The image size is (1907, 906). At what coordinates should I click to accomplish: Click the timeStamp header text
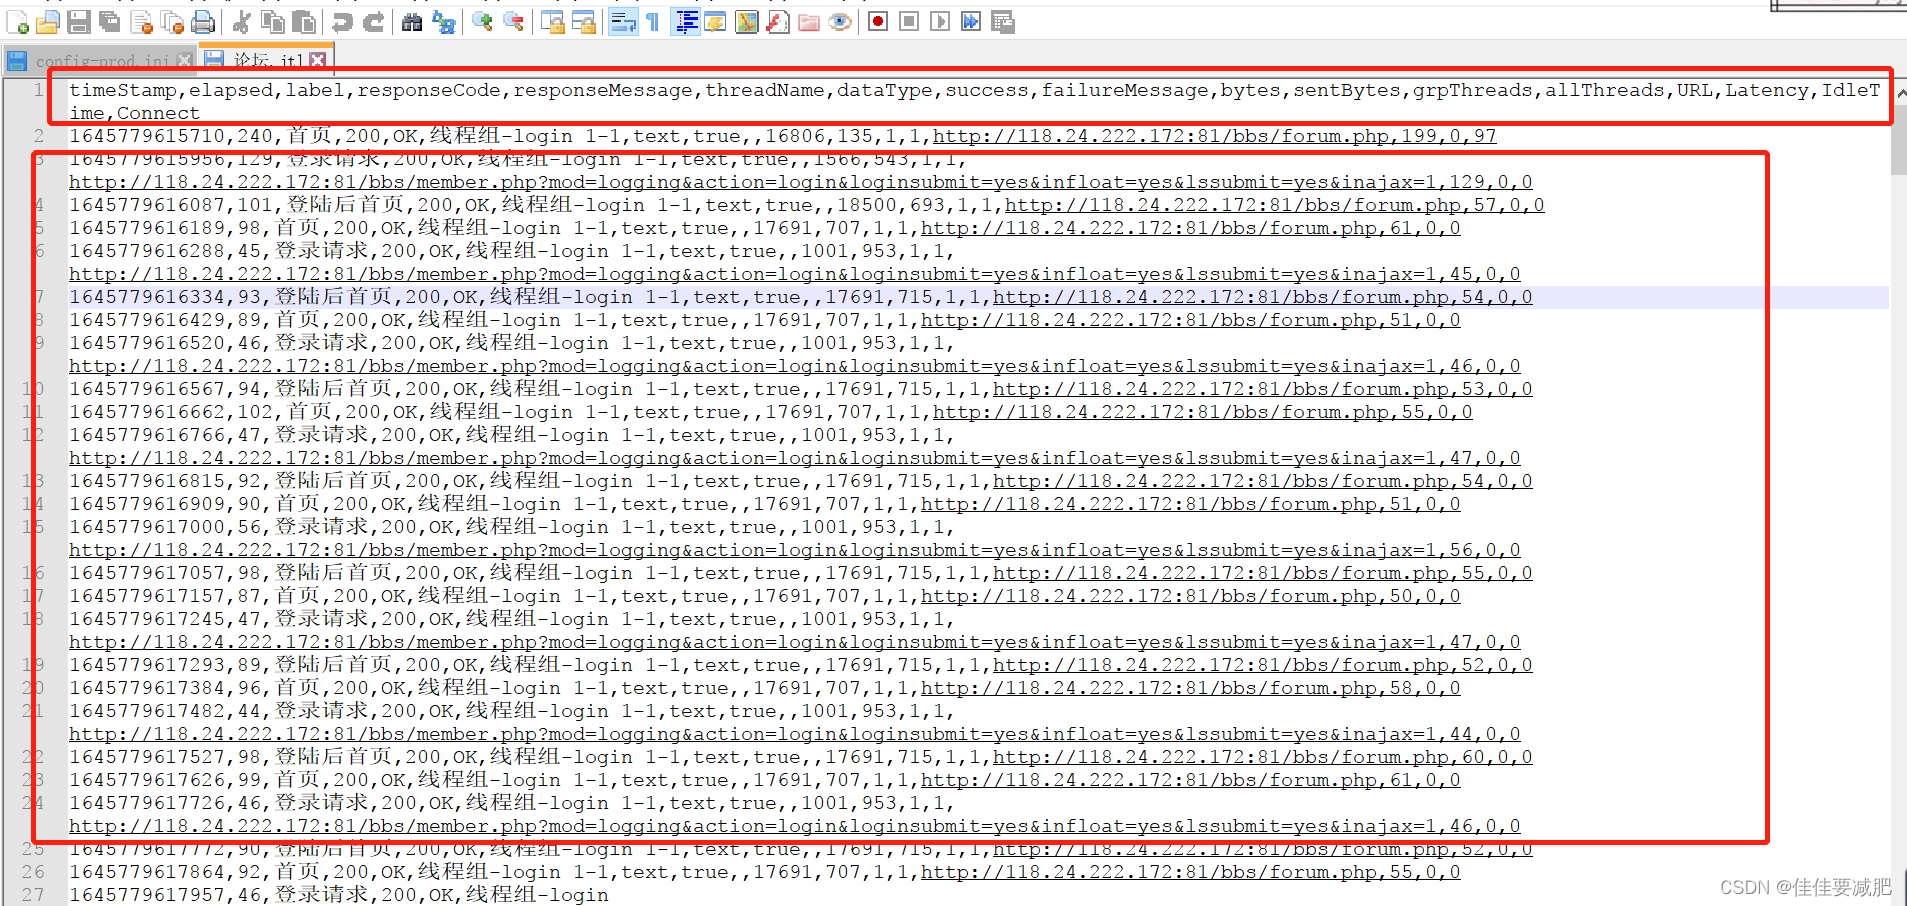(123, 90)
